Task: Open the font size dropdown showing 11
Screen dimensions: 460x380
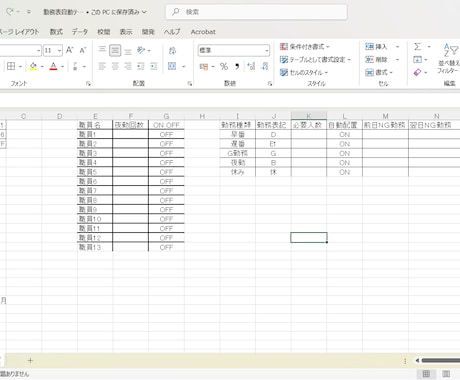Action: click(59, 51)
